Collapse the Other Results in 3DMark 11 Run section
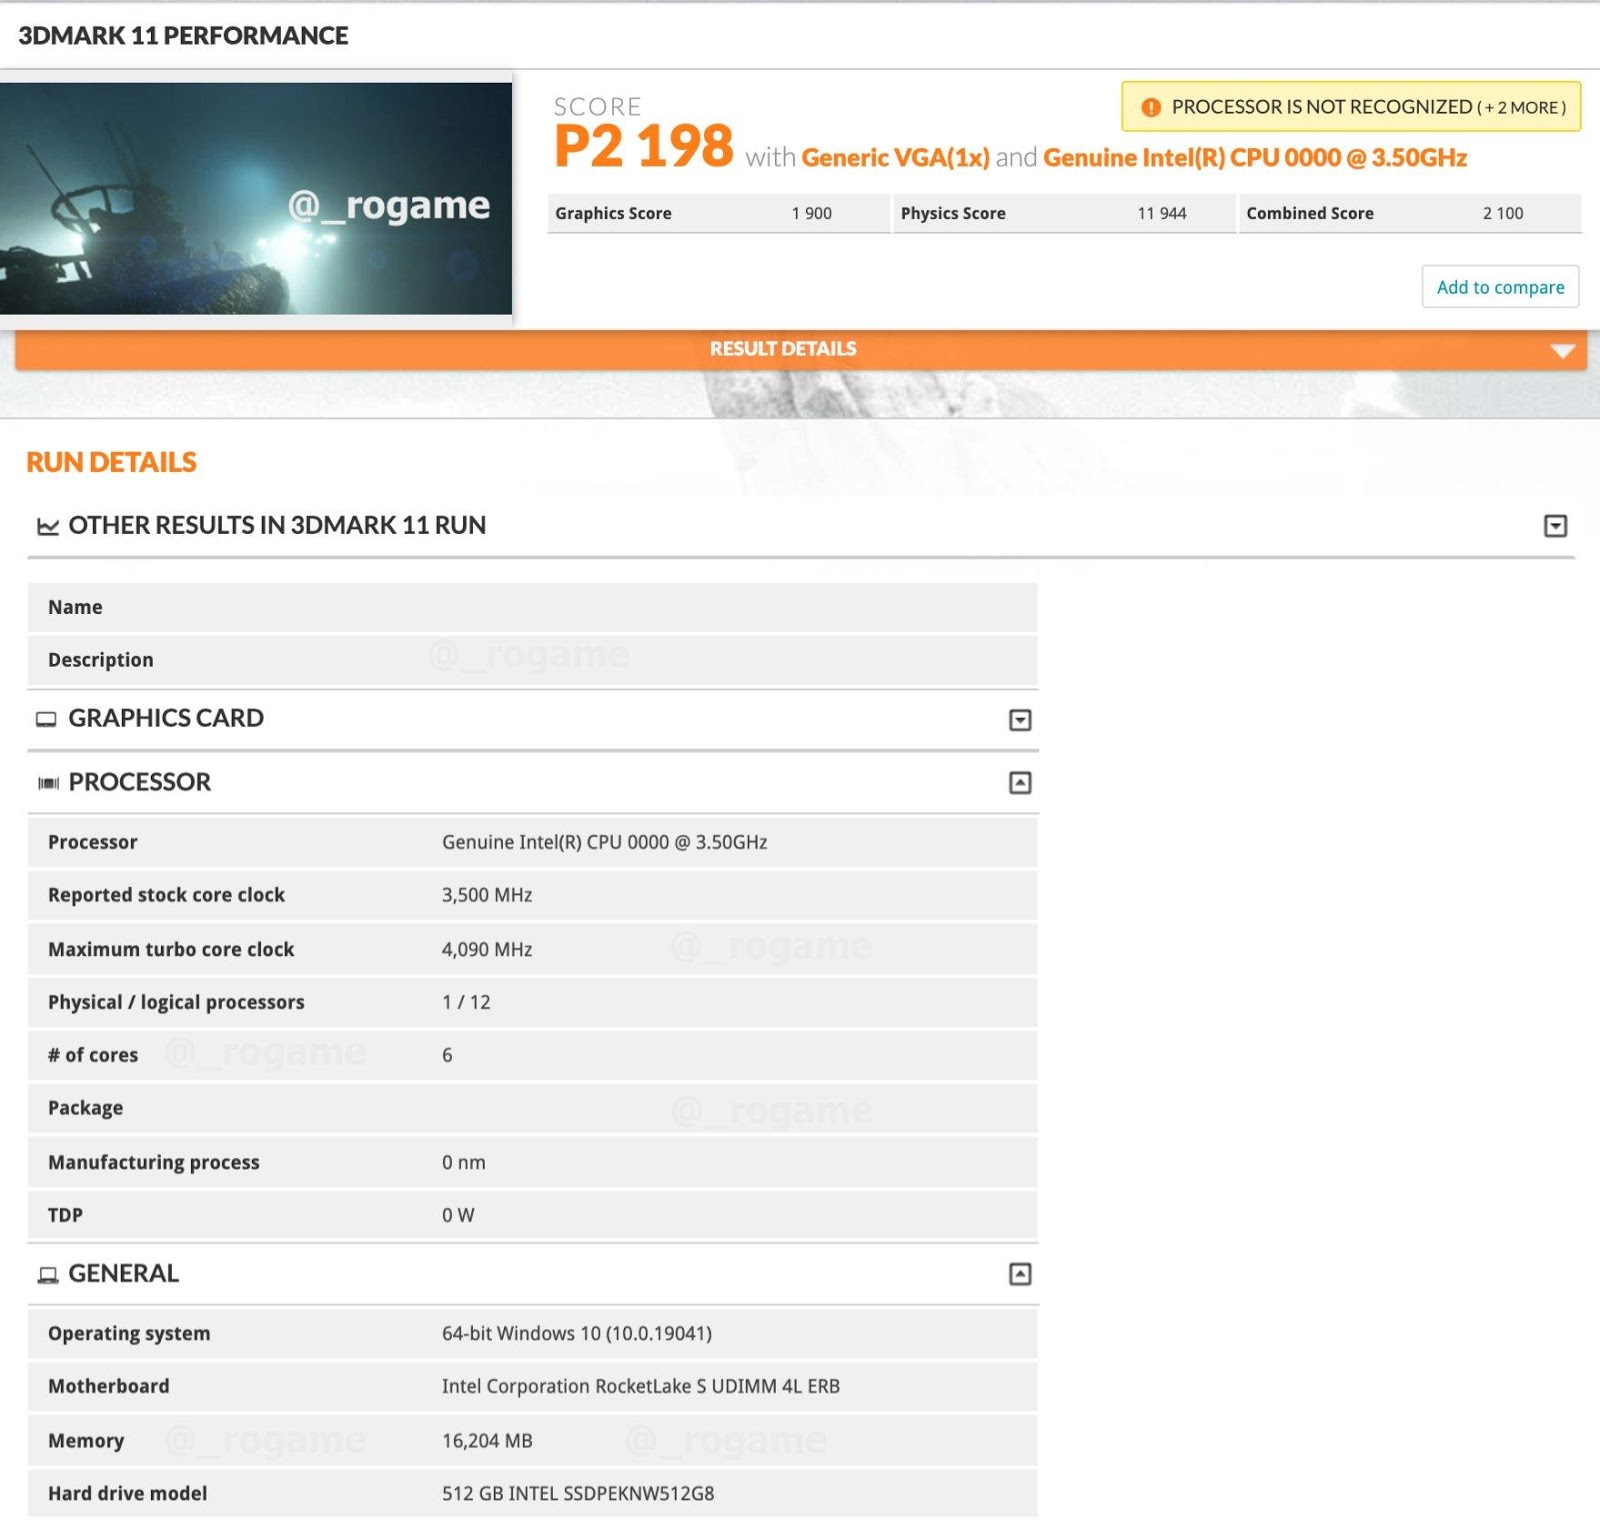Image resolution: width=1600 pixels, height=1520 pixels. [1555, 526]
